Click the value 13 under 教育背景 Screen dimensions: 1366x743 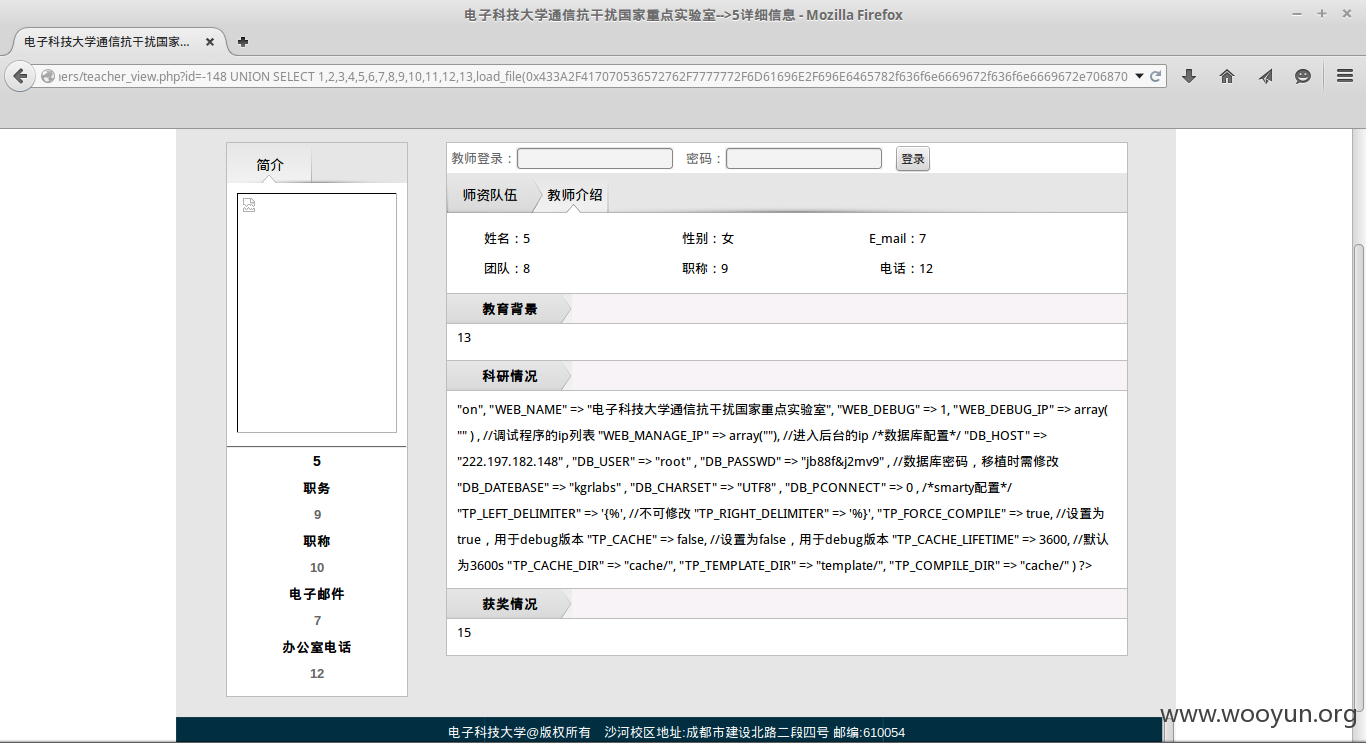click(x=464, y=338)
